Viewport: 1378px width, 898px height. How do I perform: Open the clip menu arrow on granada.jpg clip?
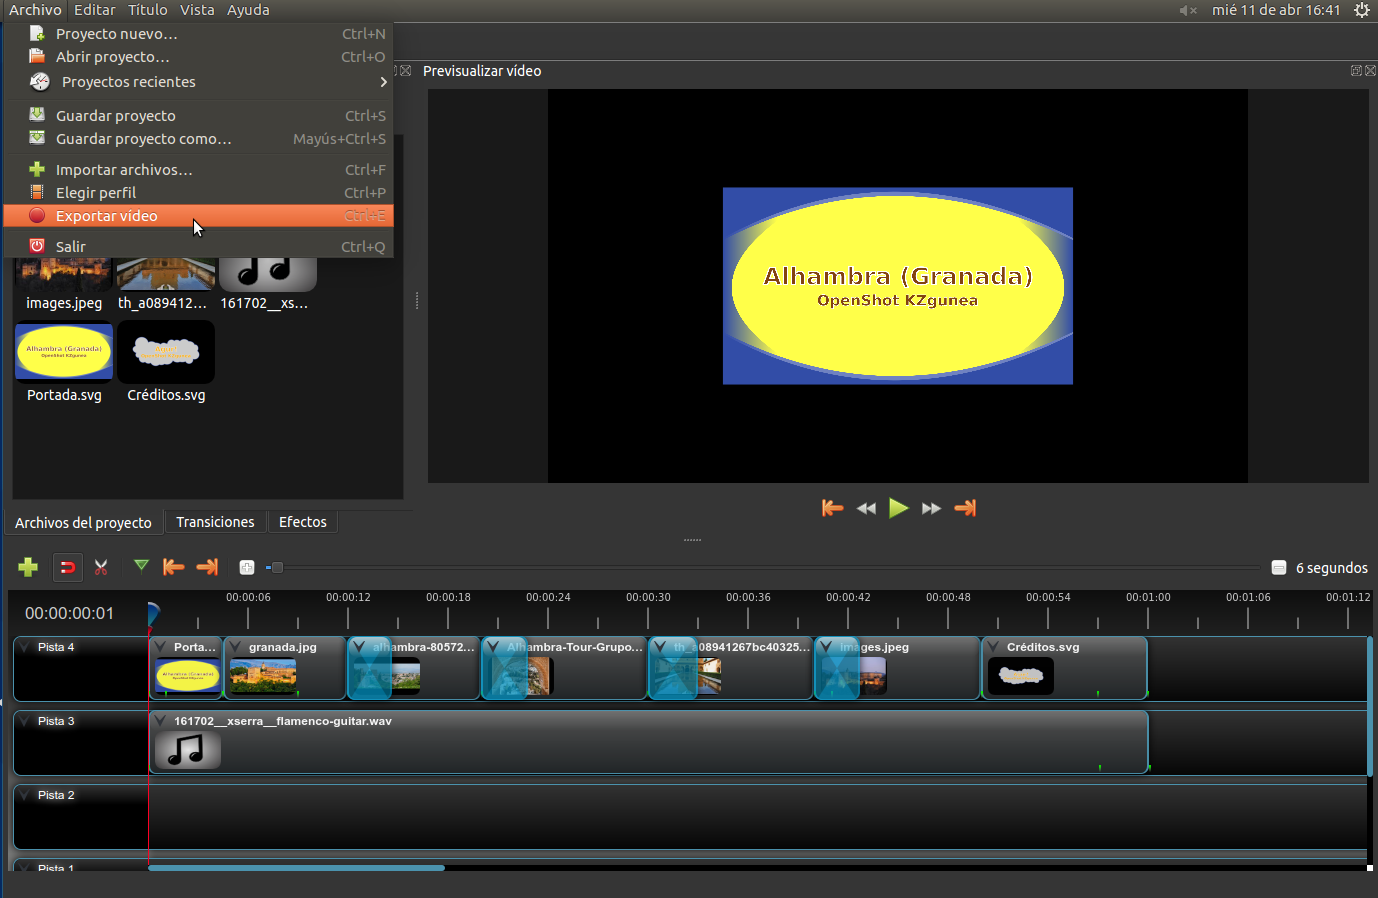[x=235, y=647]
